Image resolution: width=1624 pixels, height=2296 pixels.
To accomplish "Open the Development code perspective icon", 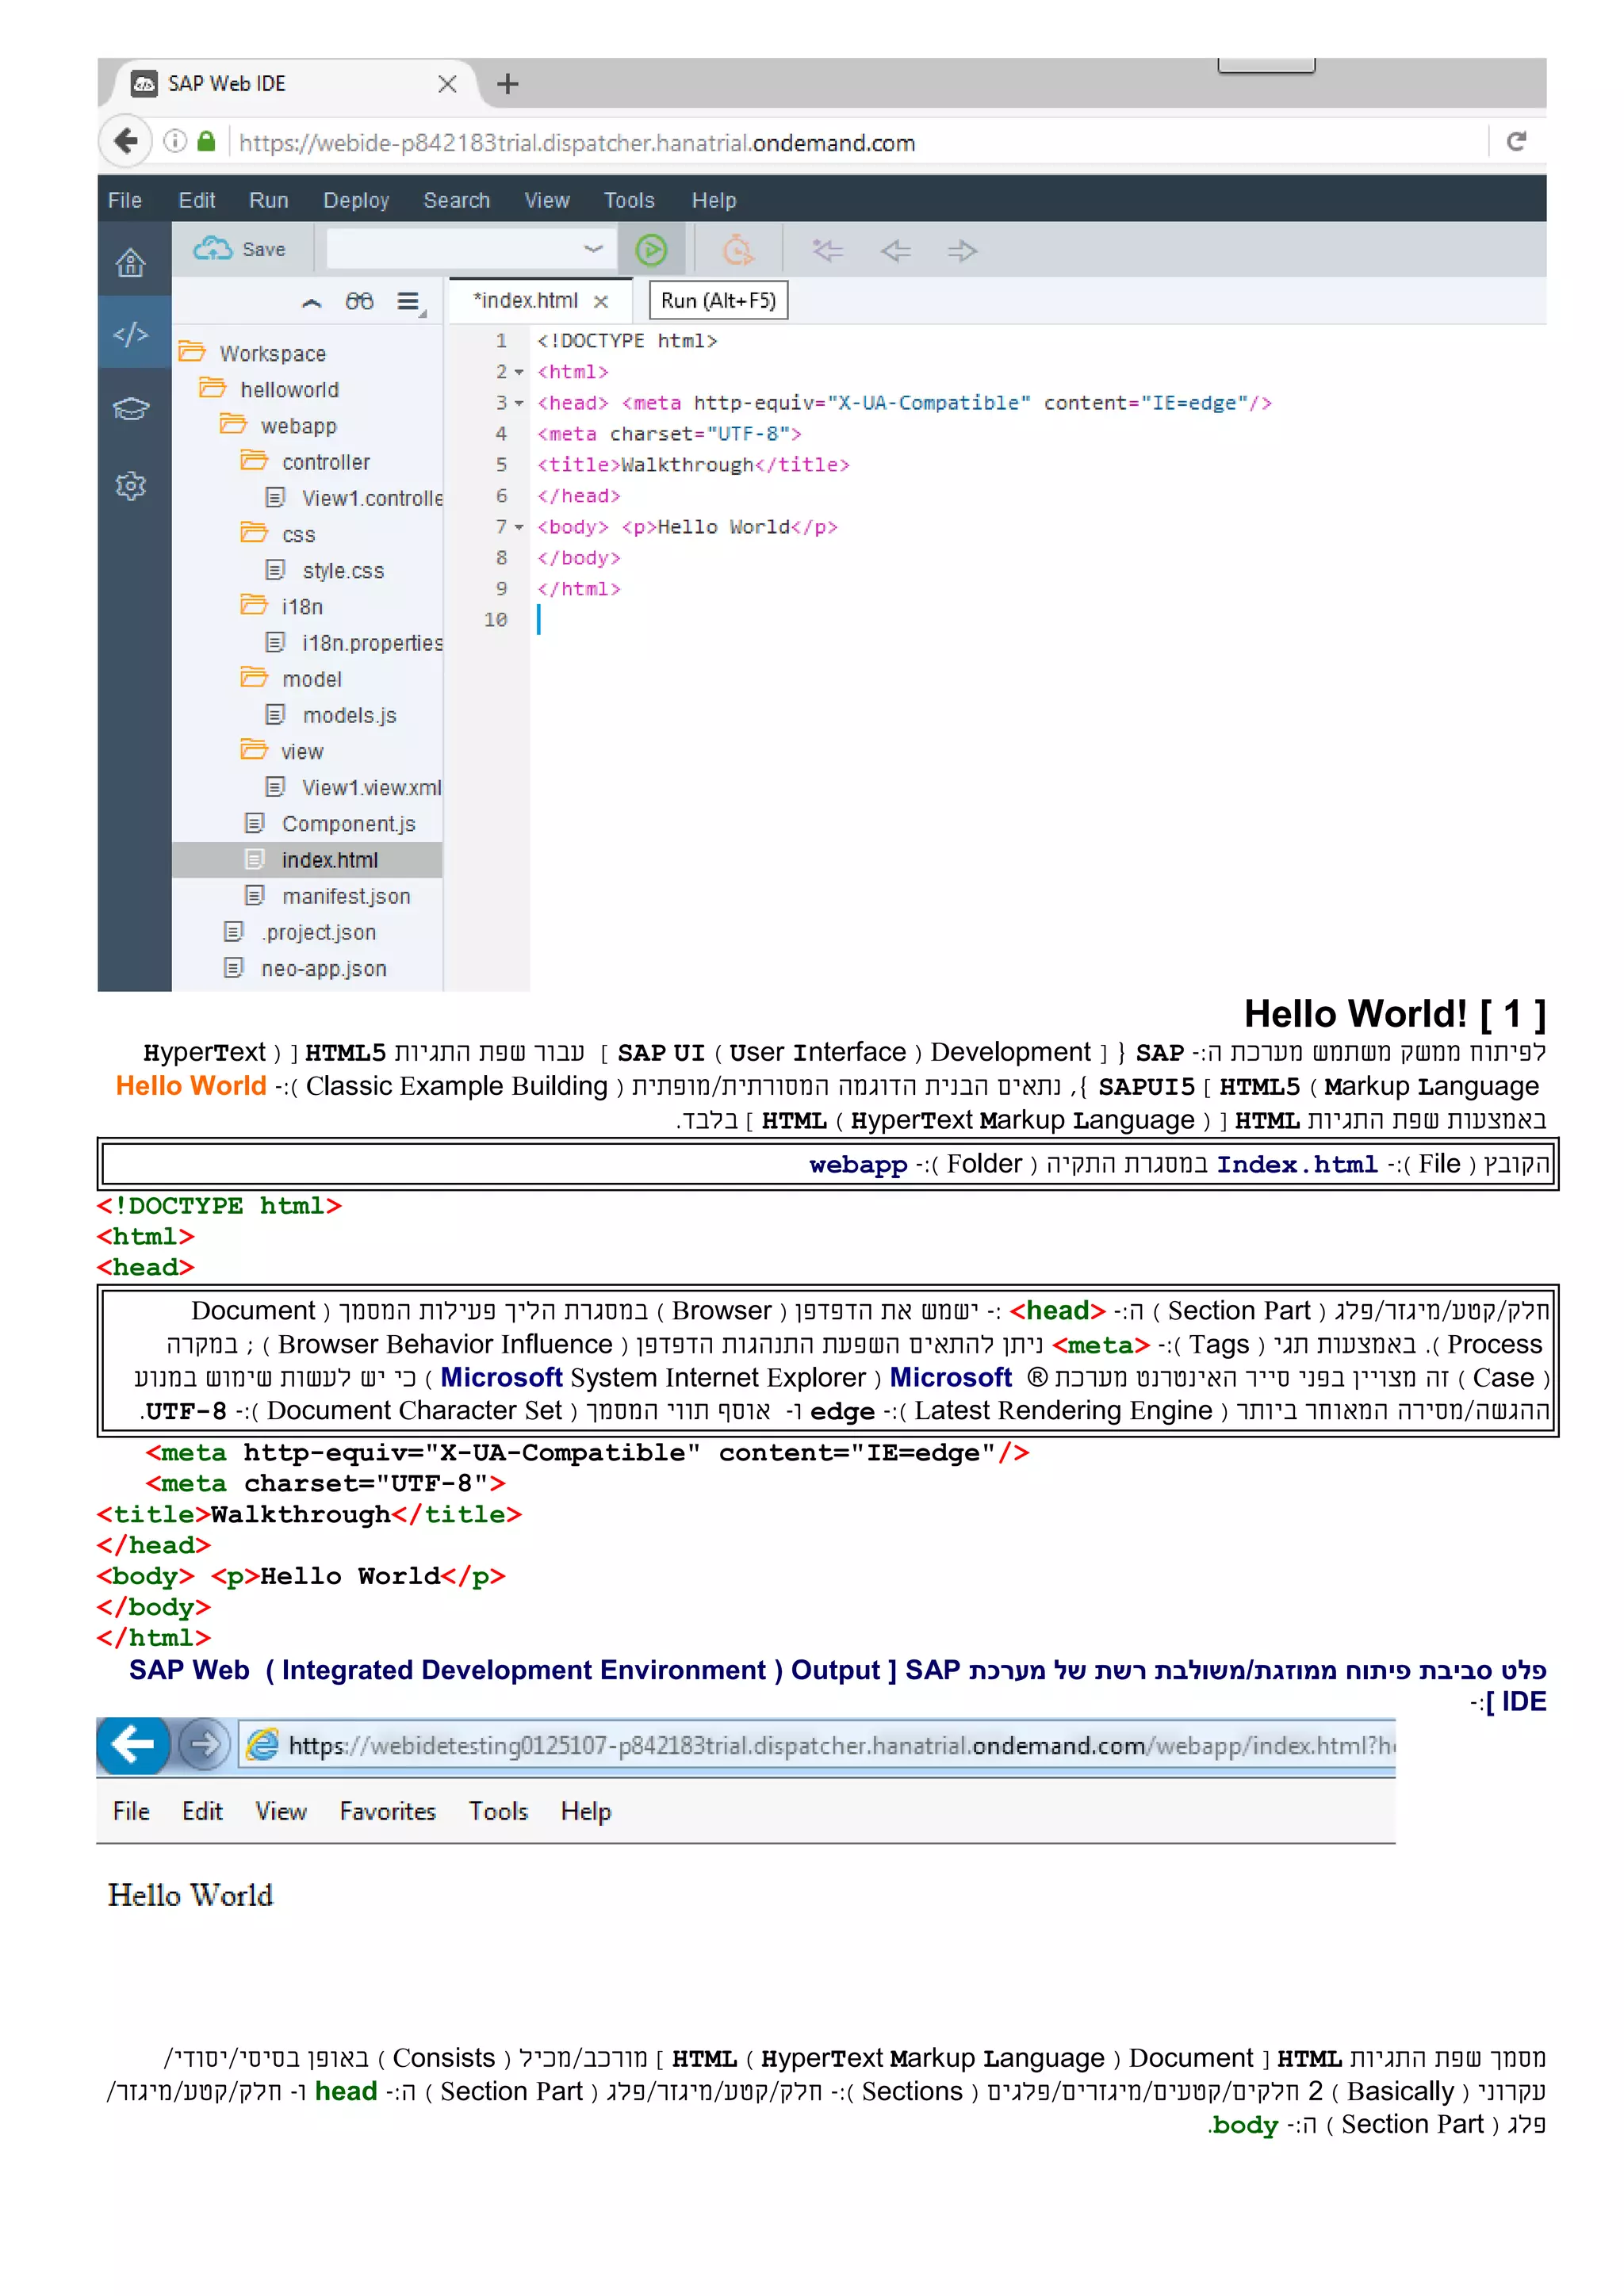I will (x=131, y=334).
